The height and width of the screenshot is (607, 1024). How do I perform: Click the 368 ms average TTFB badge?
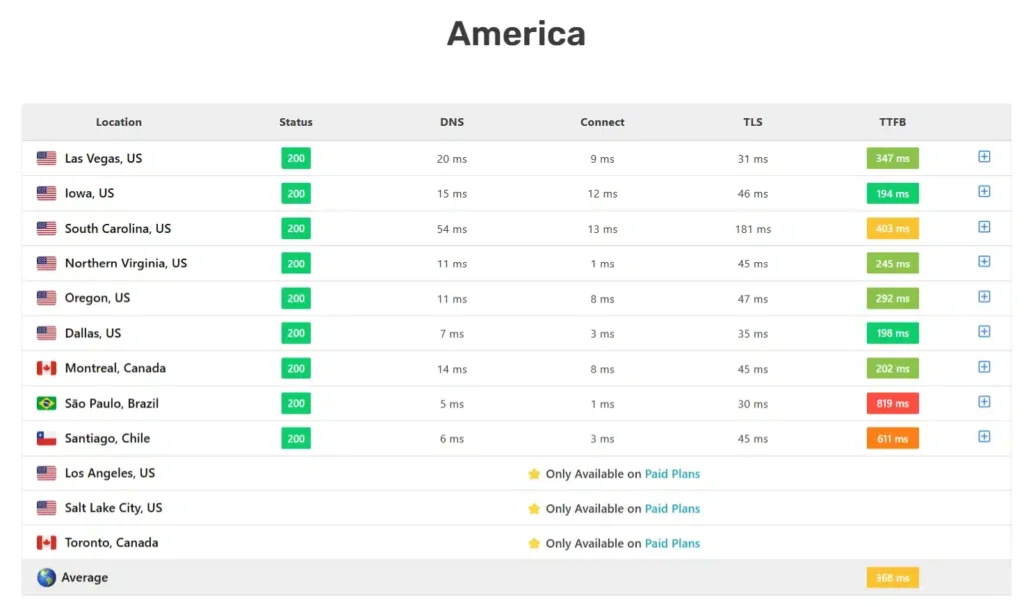click(893, 578)
